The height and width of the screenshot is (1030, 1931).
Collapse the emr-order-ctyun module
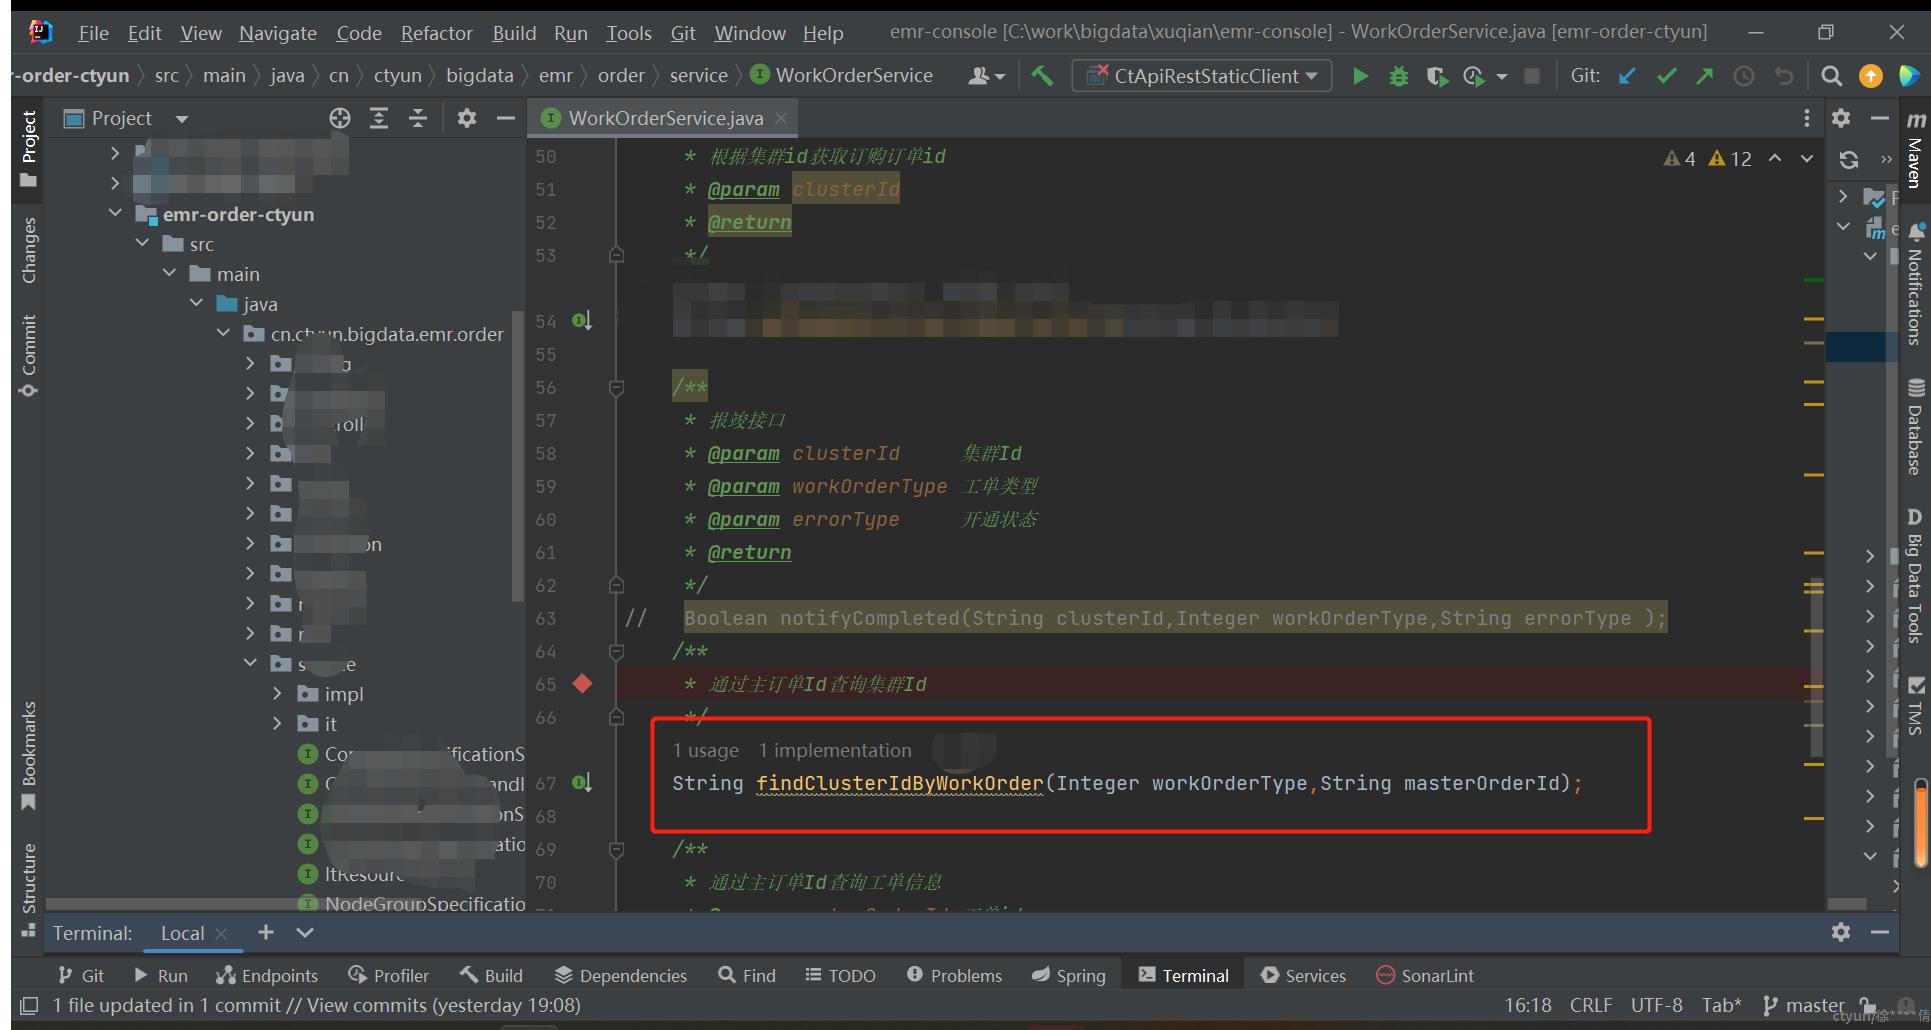point(114,214)
